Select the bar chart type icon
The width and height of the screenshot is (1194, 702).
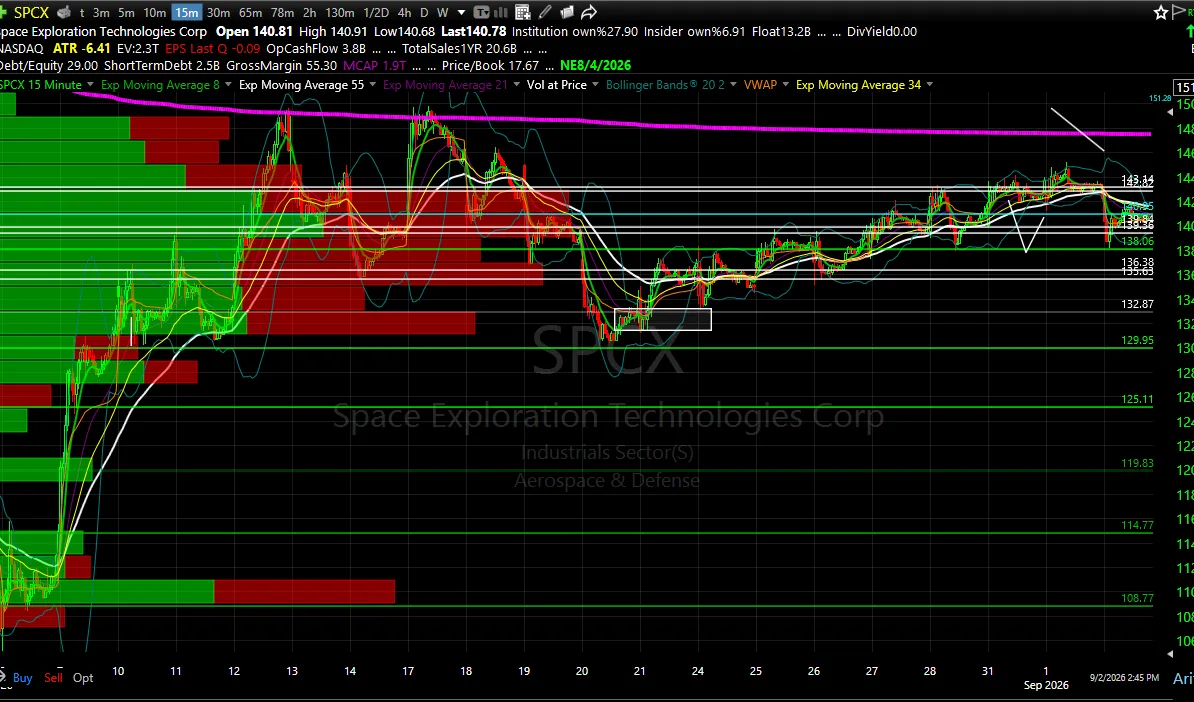501,12
